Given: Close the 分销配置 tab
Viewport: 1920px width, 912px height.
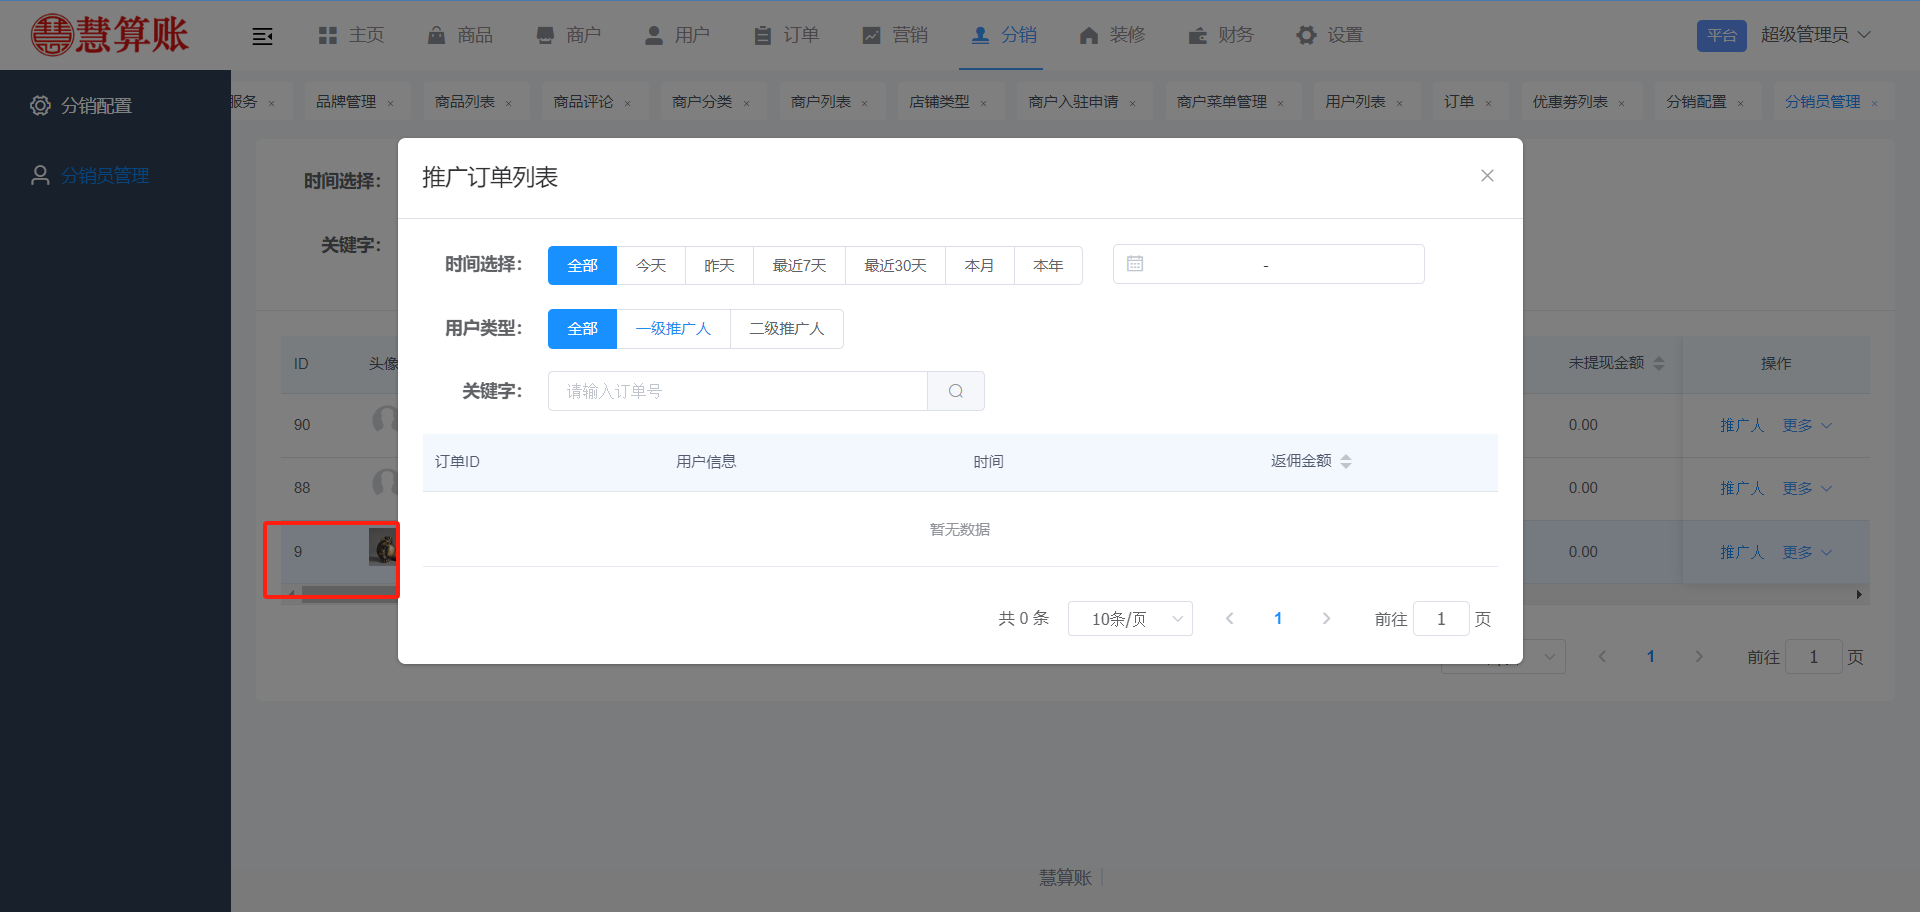Looking at the screenshot, I should [1740, 103].
